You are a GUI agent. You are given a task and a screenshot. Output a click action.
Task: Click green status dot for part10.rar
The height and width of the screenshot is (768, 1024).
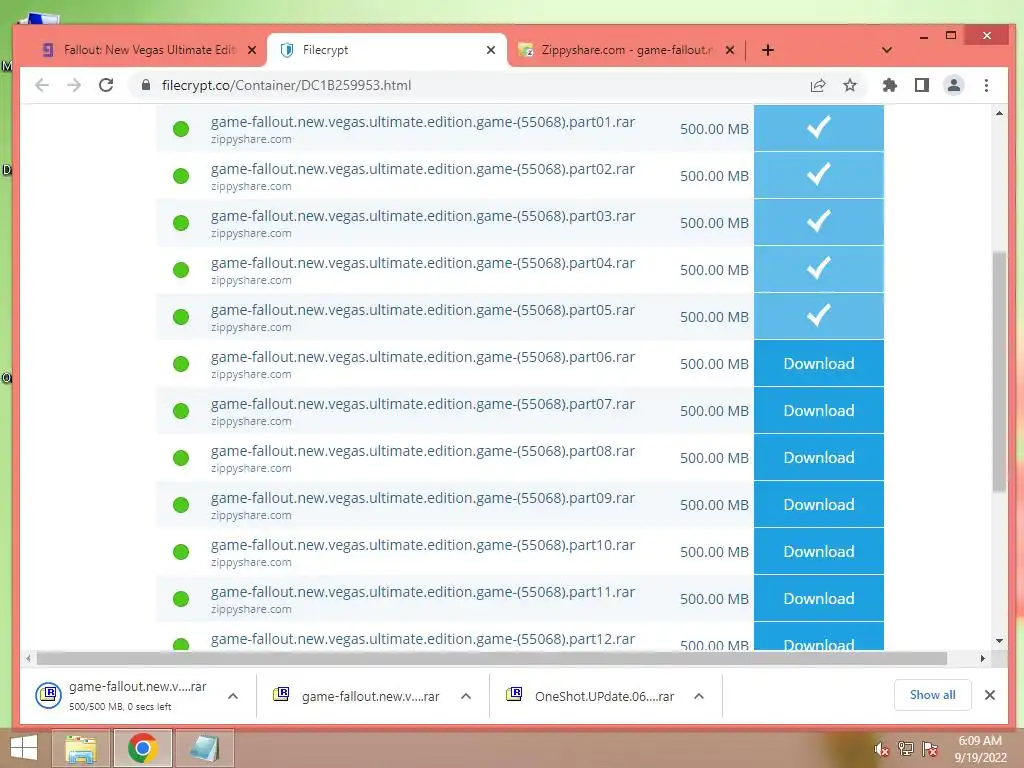[181, 552]
